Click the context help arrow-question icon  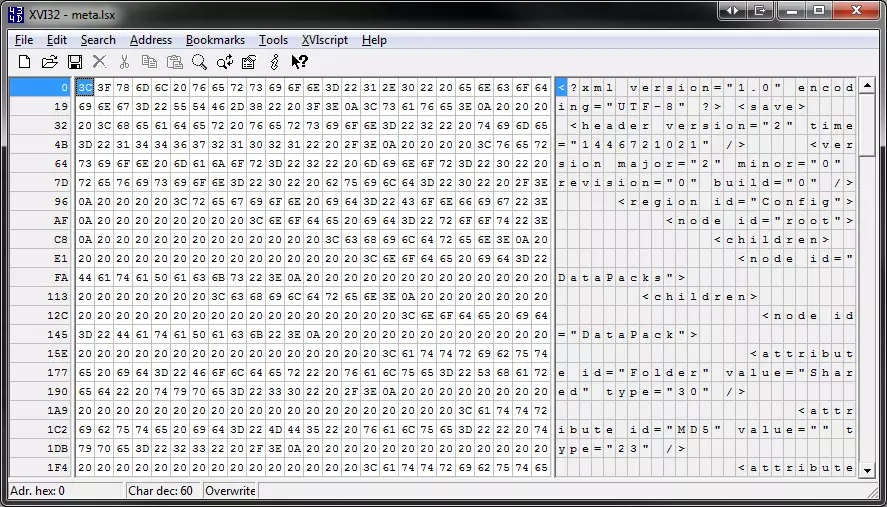click(x=299, y=62)
